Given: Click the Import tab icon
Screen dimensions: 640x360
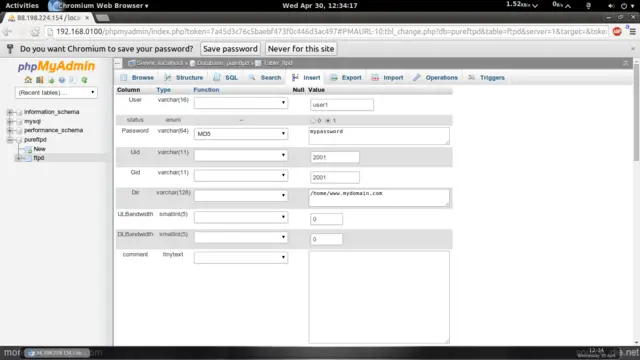Looking at the screenshot, I should click(x=375, y=78).
